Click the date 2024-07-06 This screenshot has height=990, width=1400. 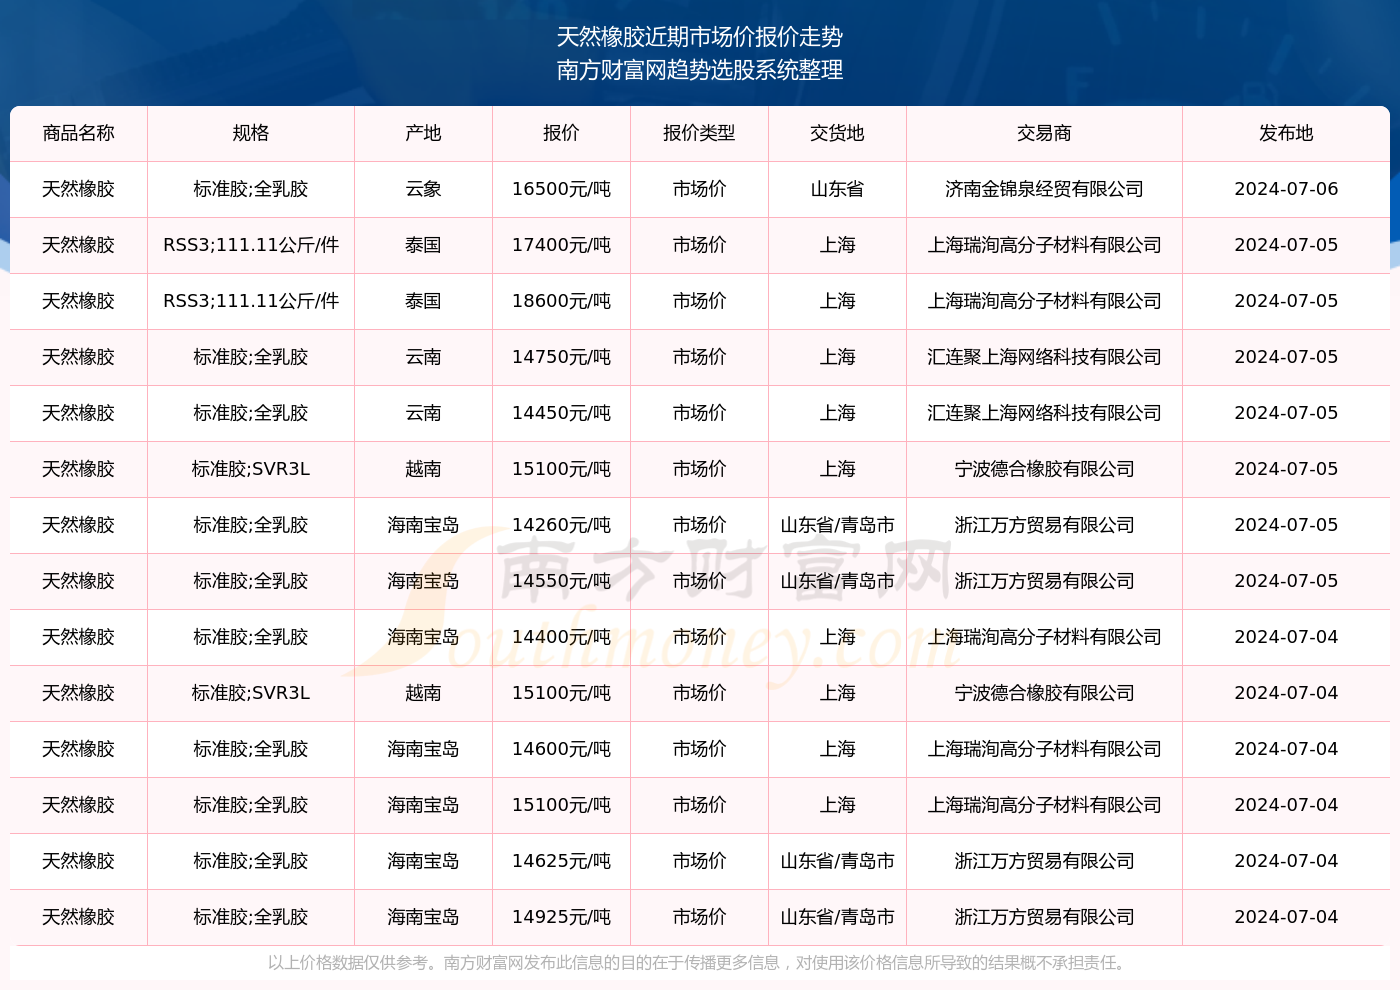click(x=1286, y=189)
